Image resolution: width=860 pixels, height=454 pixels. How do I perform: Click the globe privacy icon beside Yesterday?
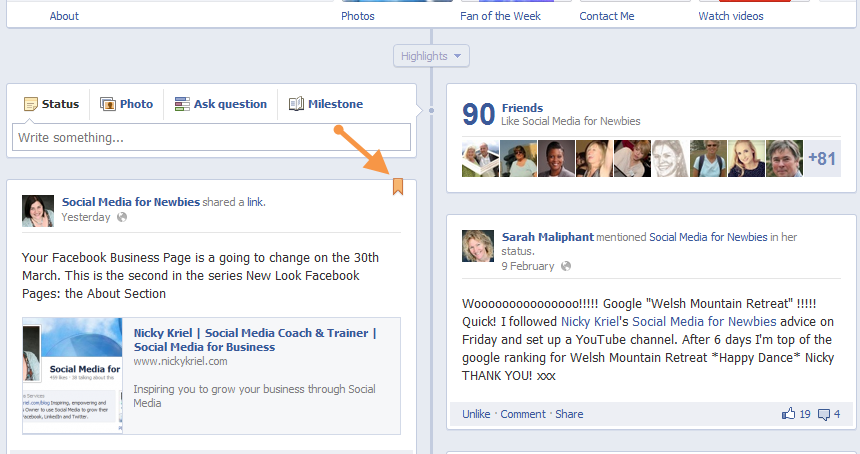click(x=122, y=217)
